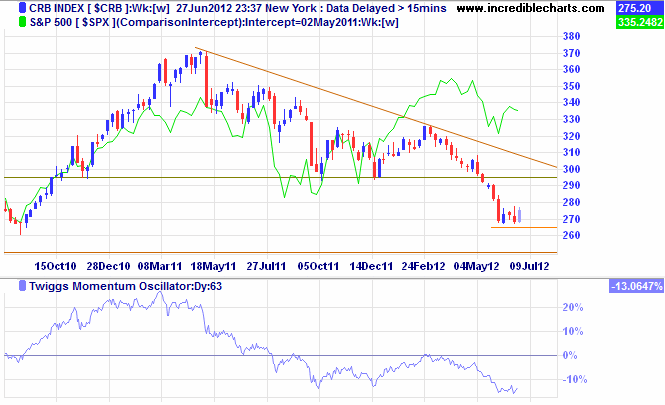This screenshot has width=665, height=405.
Task: Click the 340 price axis label
Action: point(571,103)
